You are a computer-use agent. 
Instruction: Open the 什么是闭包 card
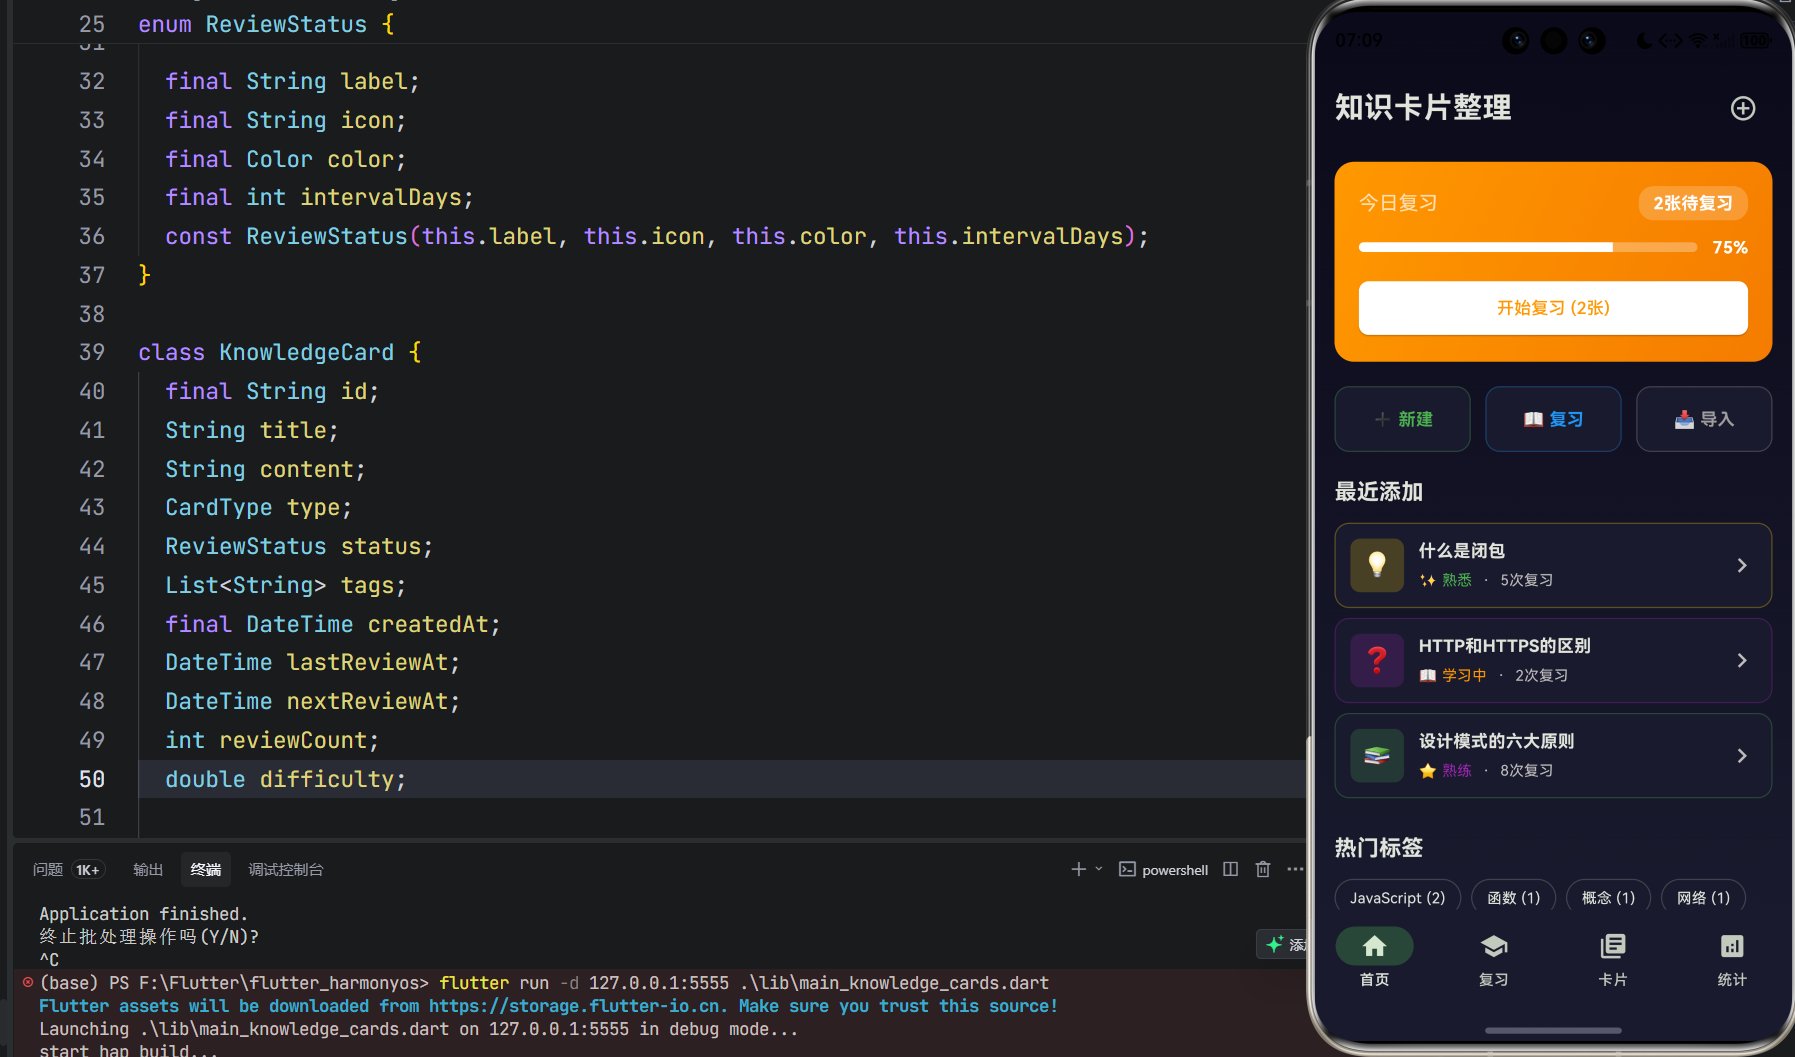point(1553,565)
